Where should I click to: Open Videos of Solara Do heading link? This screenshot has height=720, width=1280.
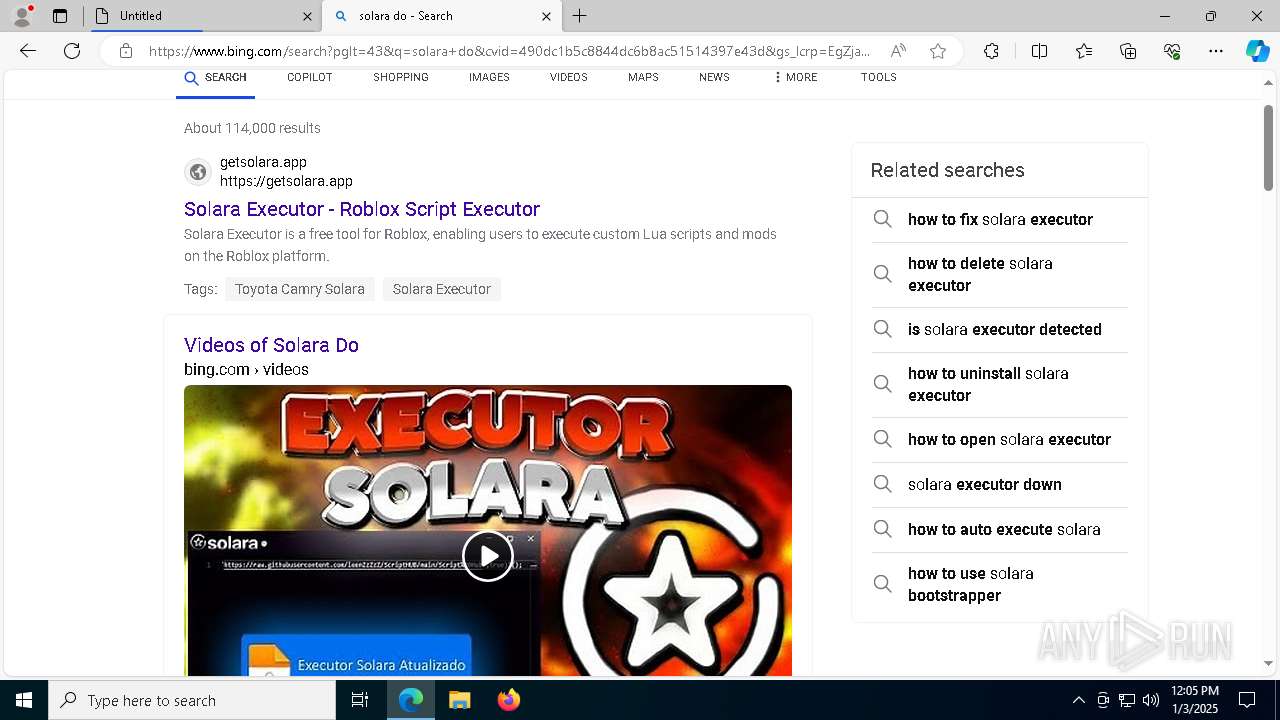point(271,345)
